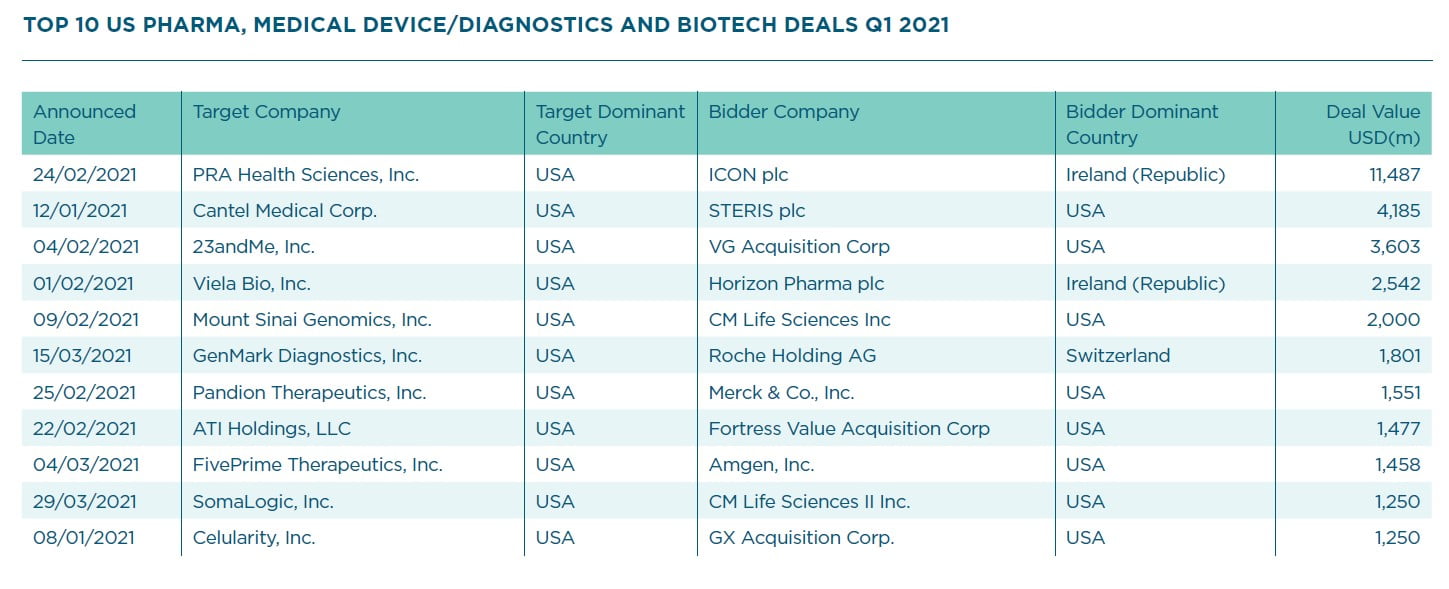Viewport: 1449px width, 589px height.
Task: Click the Viela Bio, Inc. entry
Action: pyautogui.click(x=251, y=284)
